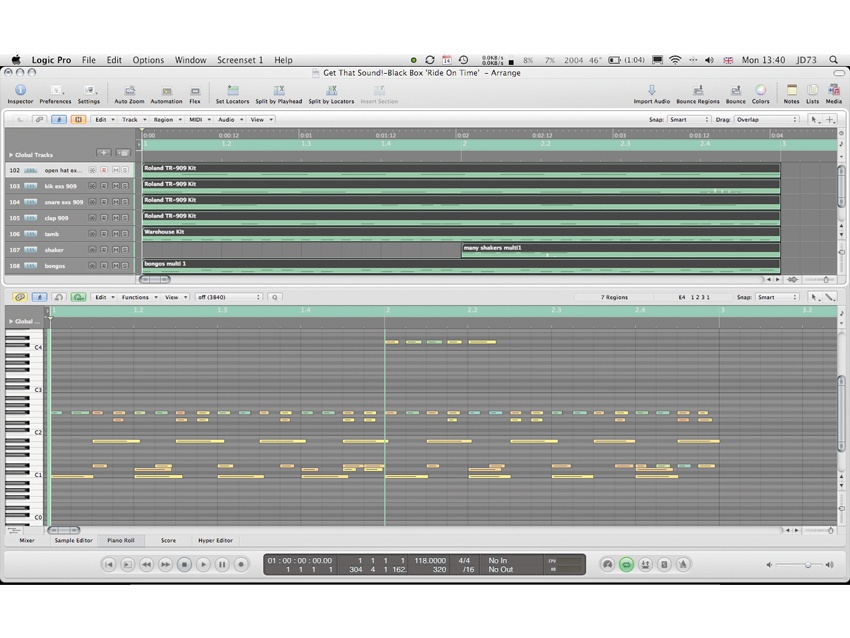Image resolution: width=850 pixels, height=638 pixels.
Task: Select the Warehouse Kit region
Action: [461, 234]
